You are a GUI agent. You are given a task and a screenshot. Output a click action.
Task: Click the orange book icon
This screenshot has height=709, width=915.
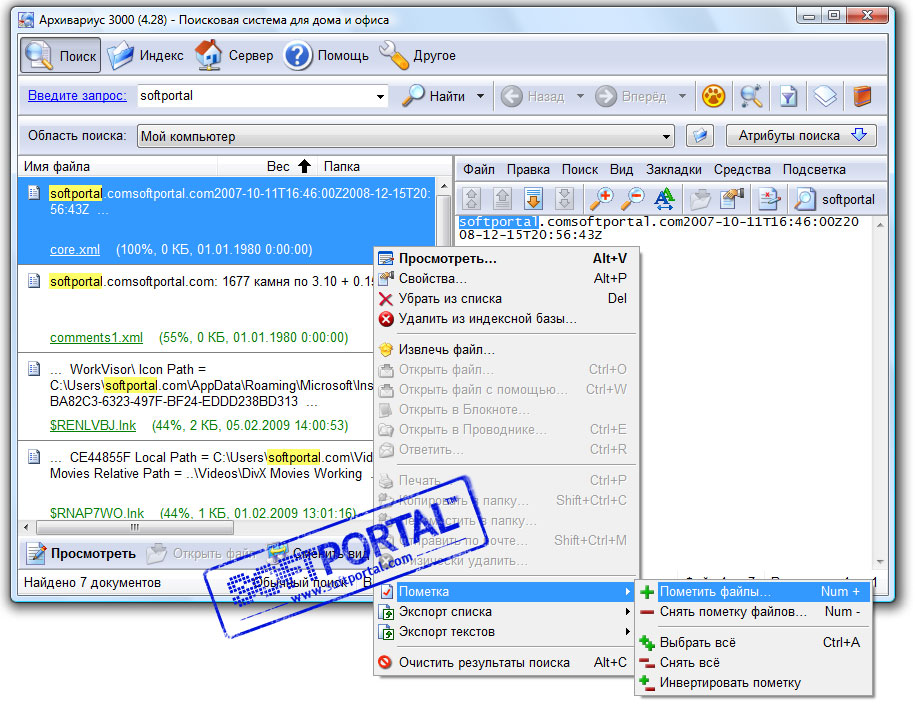click(x=862, y=96)
